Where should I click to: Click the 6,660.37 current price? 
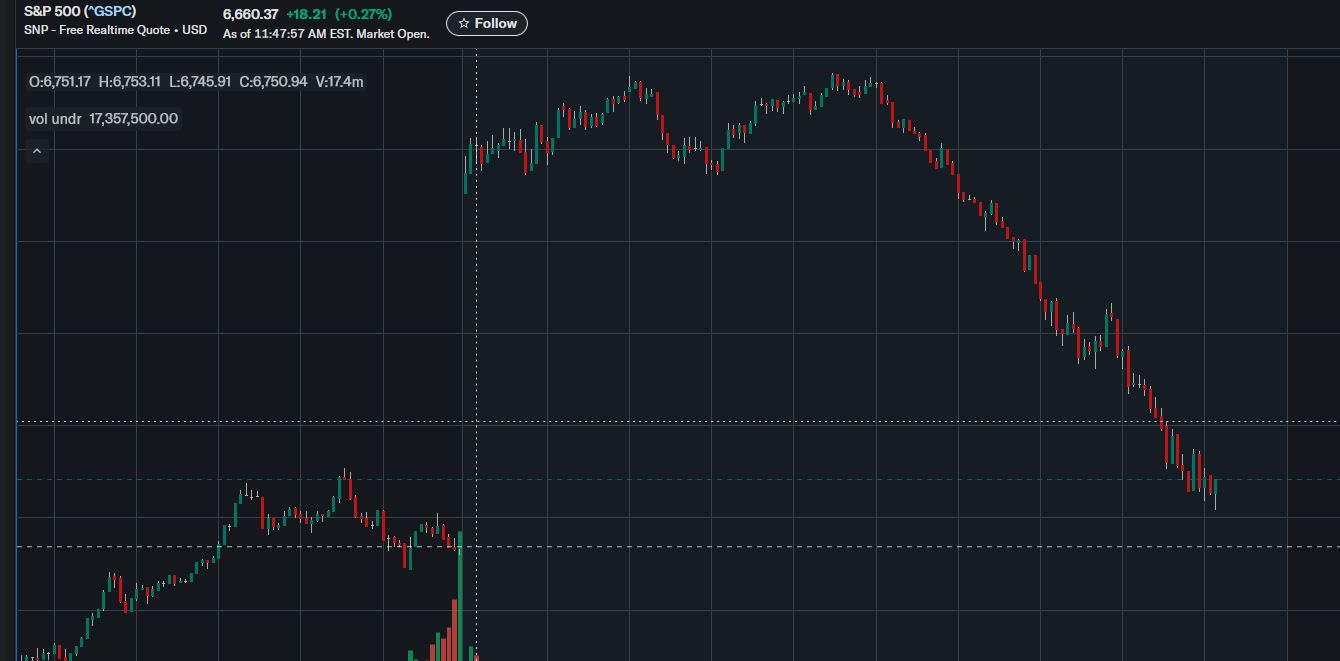[250, 14]
